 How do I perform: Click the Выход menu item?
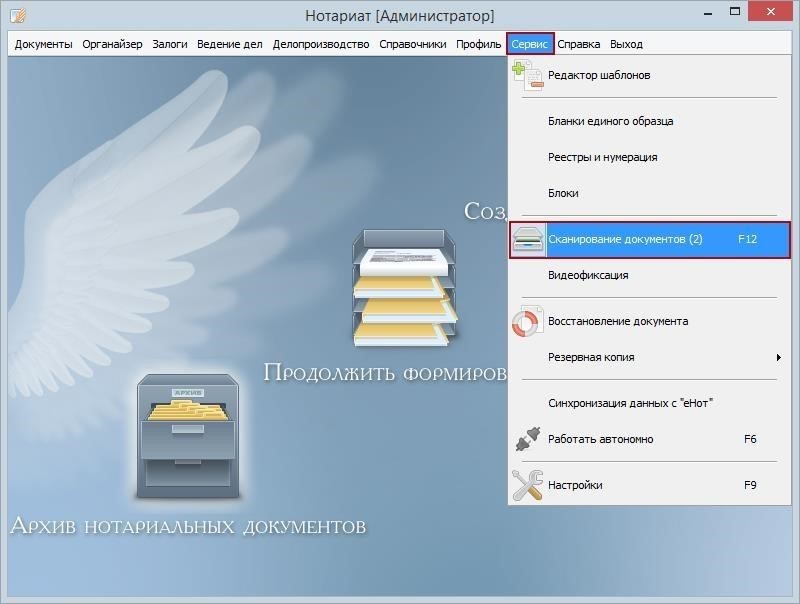tap(627, 44)
